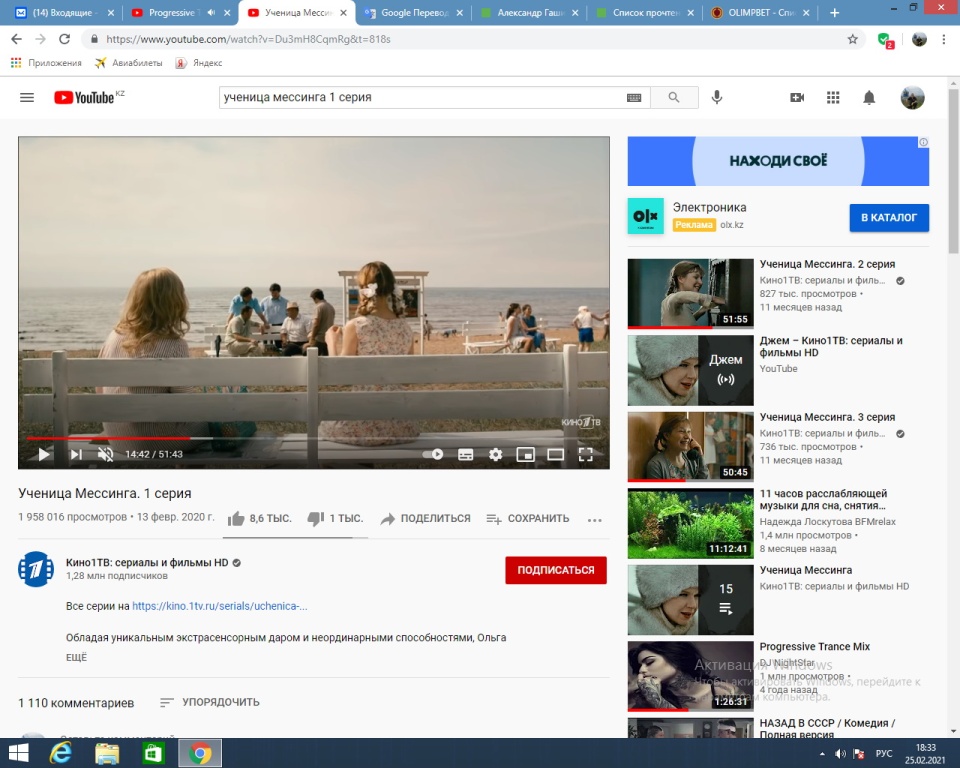Image resolution: width=960 pixels, height=768 pixels.
Task: Open the Windows Start menu
Action: [x=18, y=753]
